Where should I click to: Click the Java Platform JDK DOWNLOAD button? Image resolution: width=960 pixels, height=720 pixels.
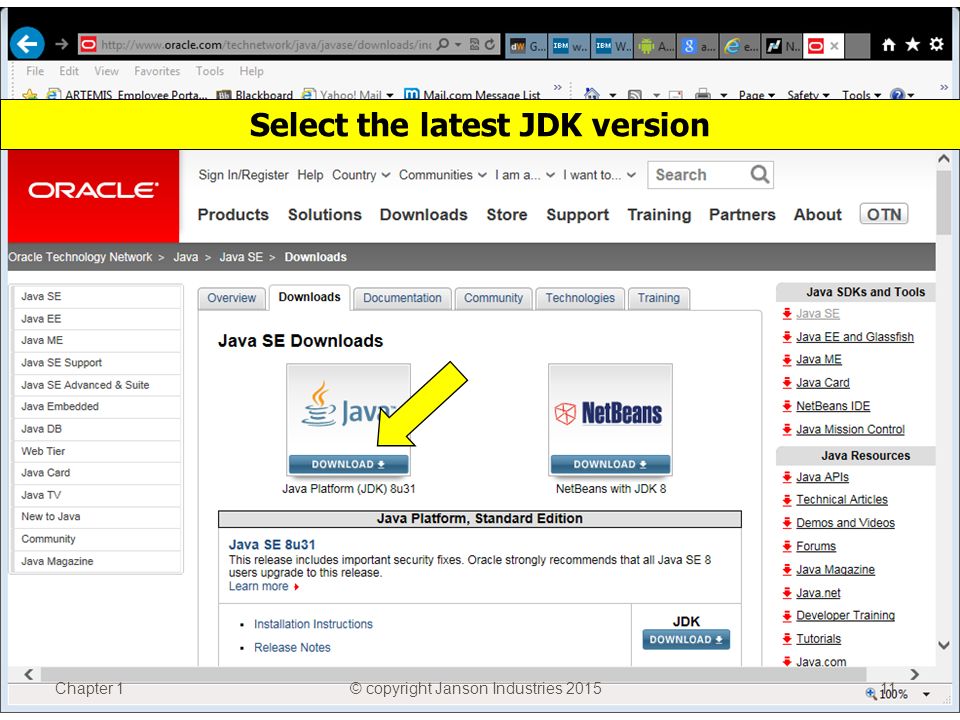pos(348,464)
